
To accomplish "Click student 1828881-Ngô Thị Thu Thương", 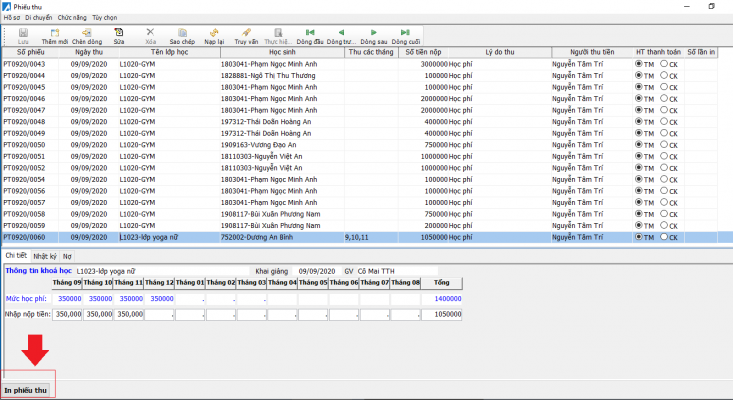I will pyautogui.click(x=268, y=76).
